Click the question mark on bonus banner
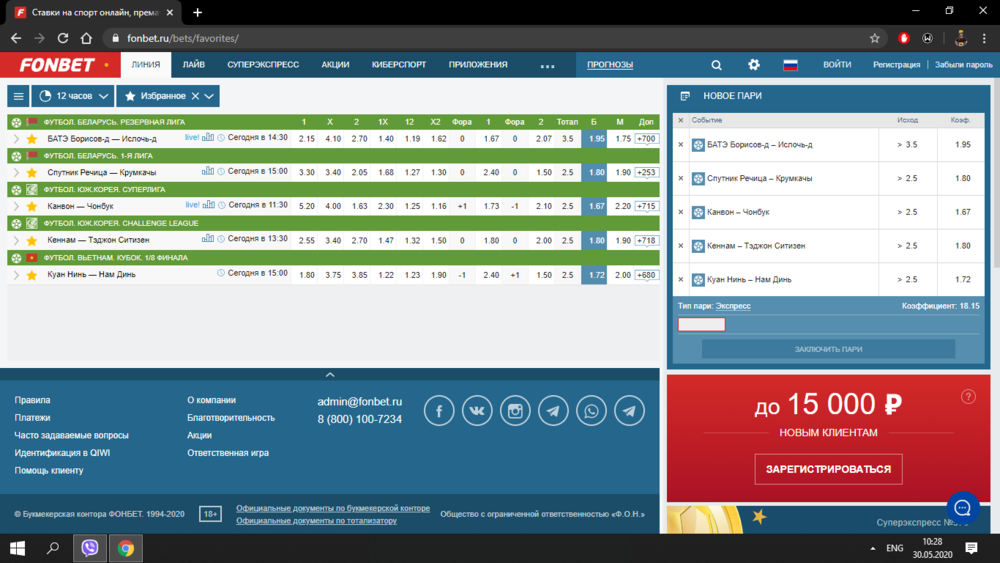 click(x=968, y=397)
